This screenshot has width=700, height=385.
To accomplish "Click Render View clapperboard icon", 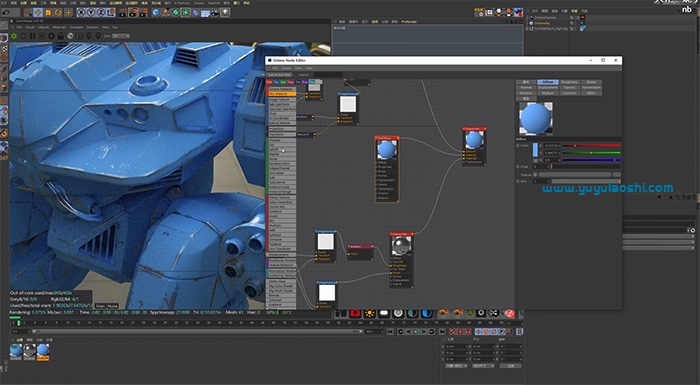I will coord(123,13).
